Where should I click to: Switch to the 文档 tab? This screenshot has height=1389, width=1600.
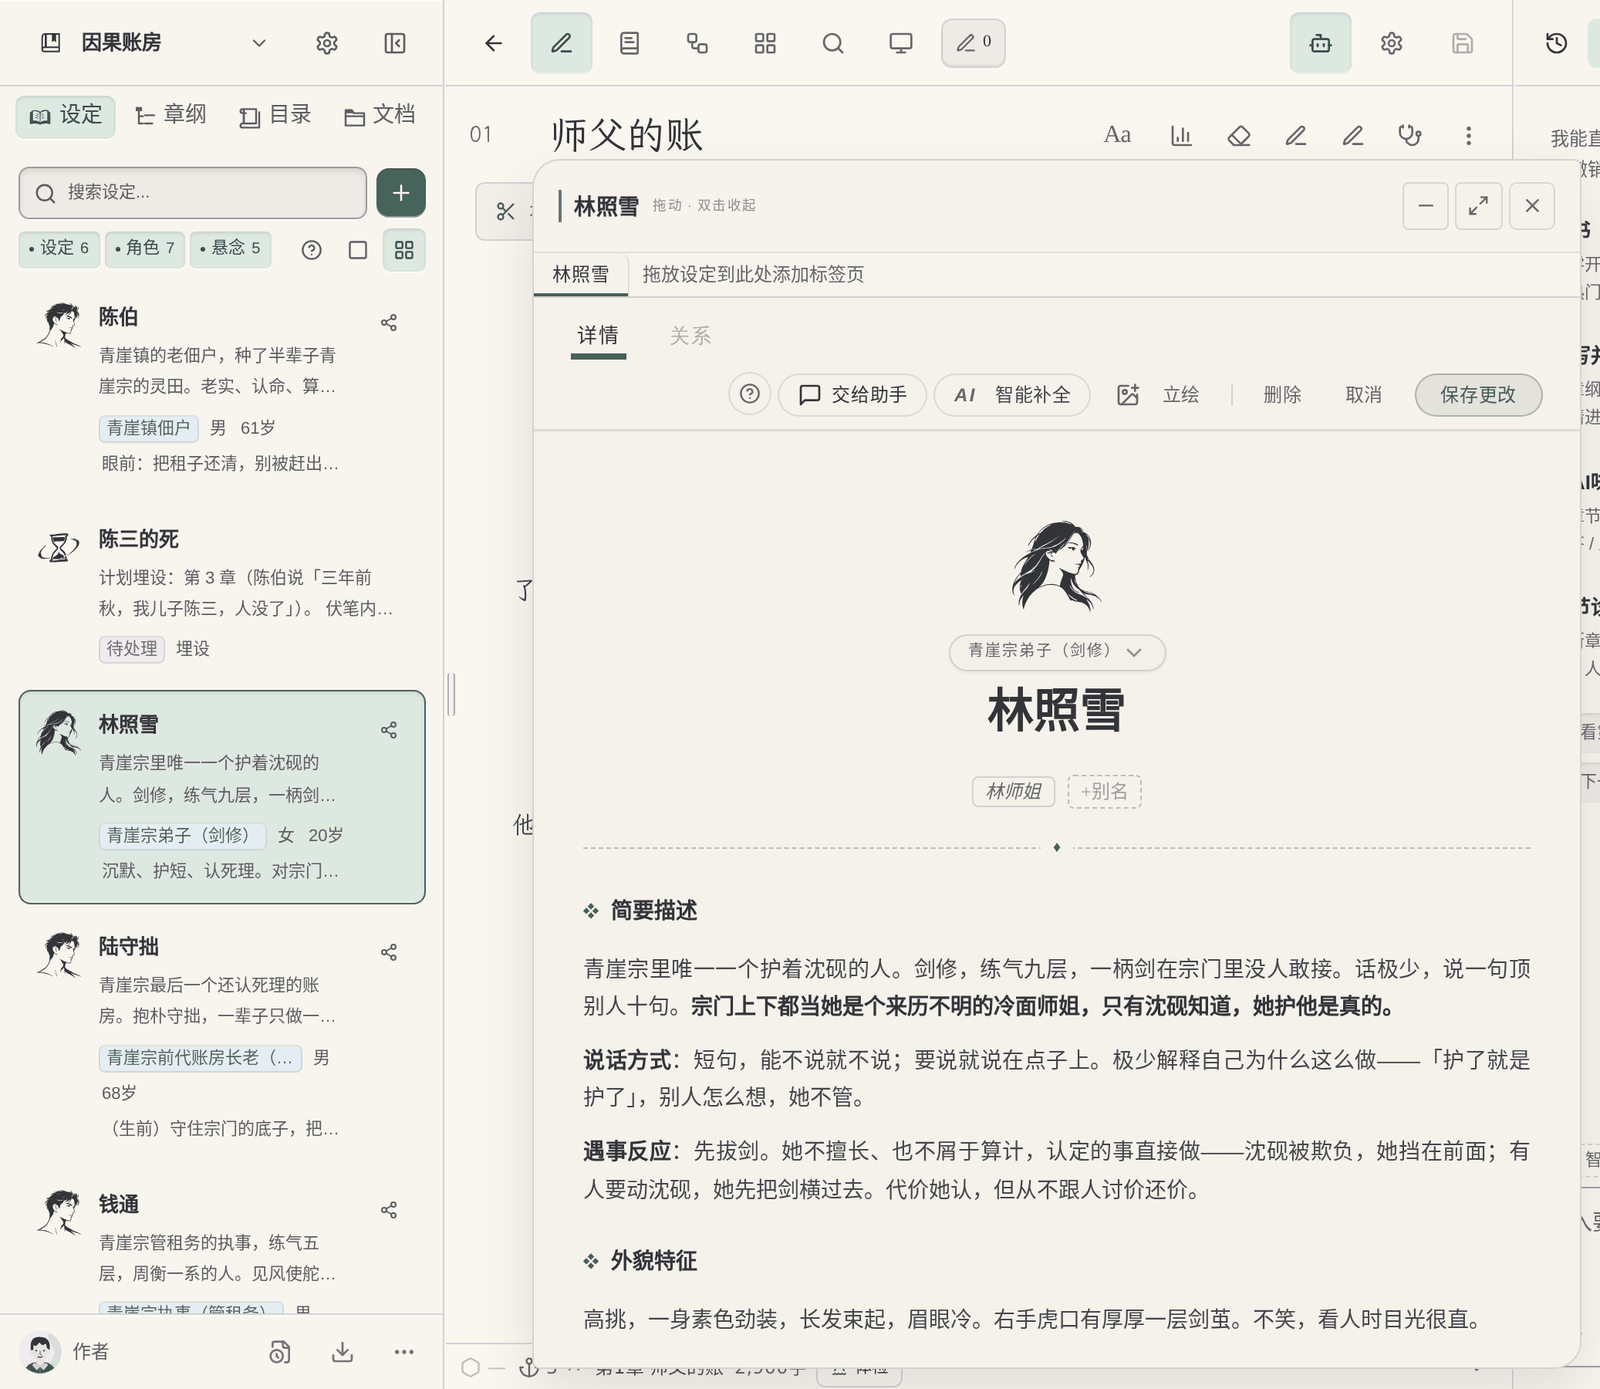[x=380, y=115]
